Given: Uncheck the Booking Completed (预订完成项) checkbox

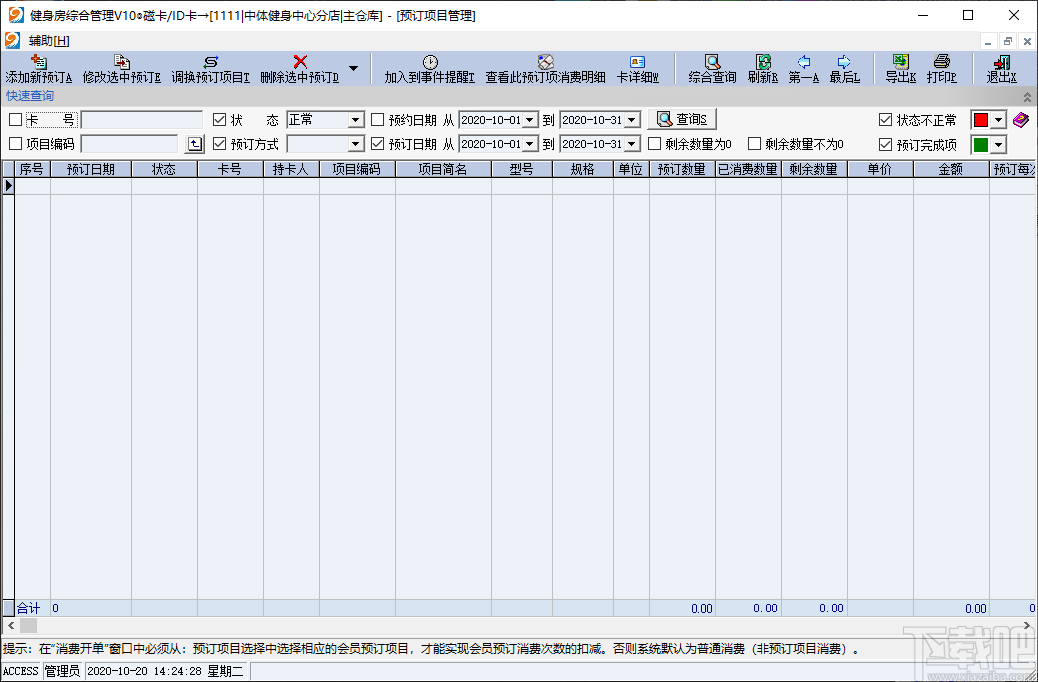Looking at the screenshot, I should point(885,144).
